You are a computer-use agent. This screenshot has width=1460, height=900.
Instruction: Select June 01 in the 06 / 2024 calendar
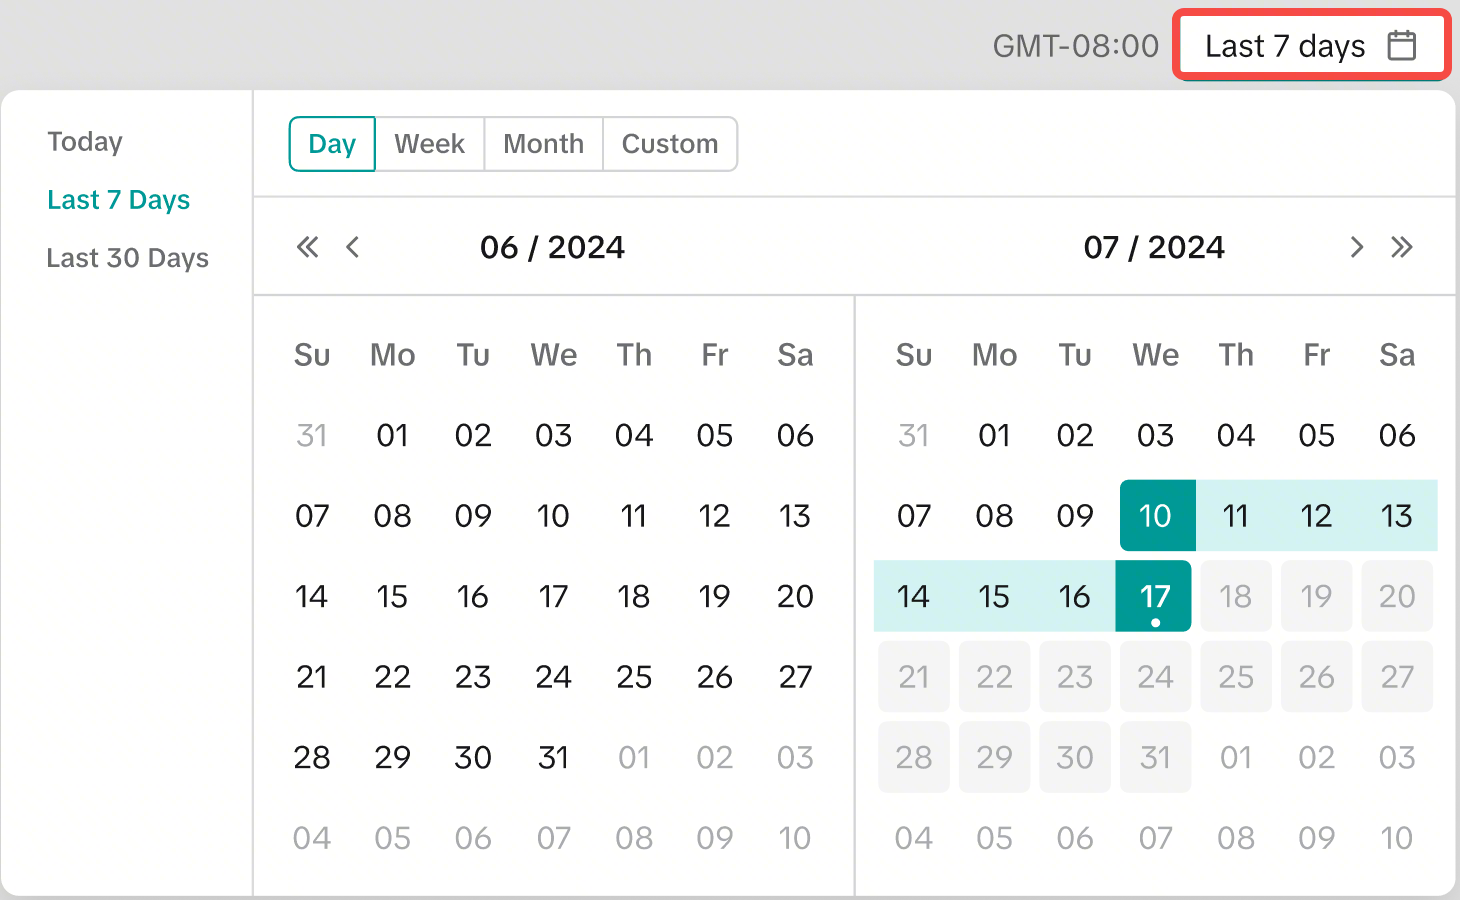click(x=392, y=436)
